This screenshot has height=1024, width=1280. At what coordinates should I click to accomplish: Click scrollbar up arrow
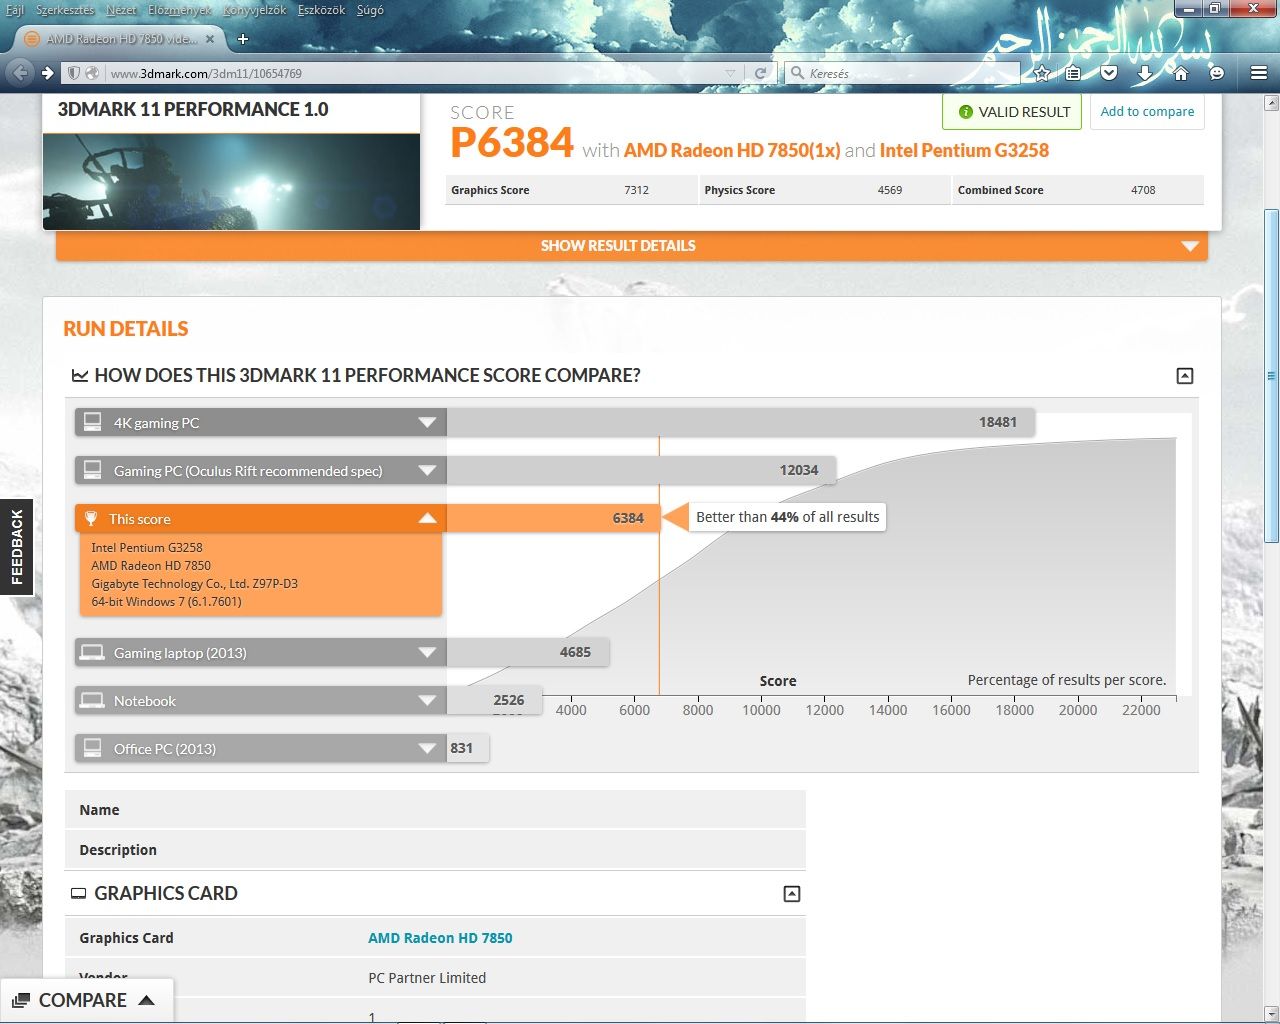click(1271, 102)
